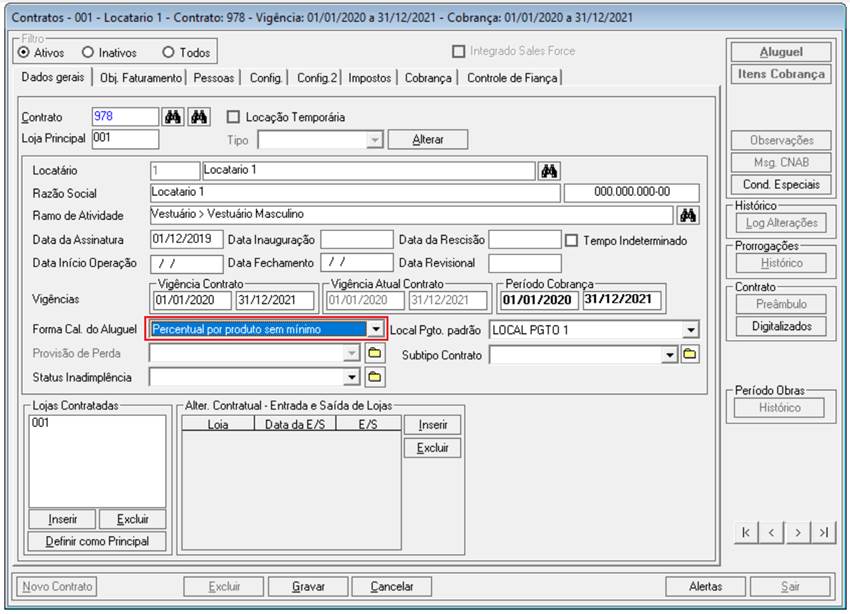Click the Data da E/S column header
The height and width of the screenshot is (614, 850).
coord(295,424)
